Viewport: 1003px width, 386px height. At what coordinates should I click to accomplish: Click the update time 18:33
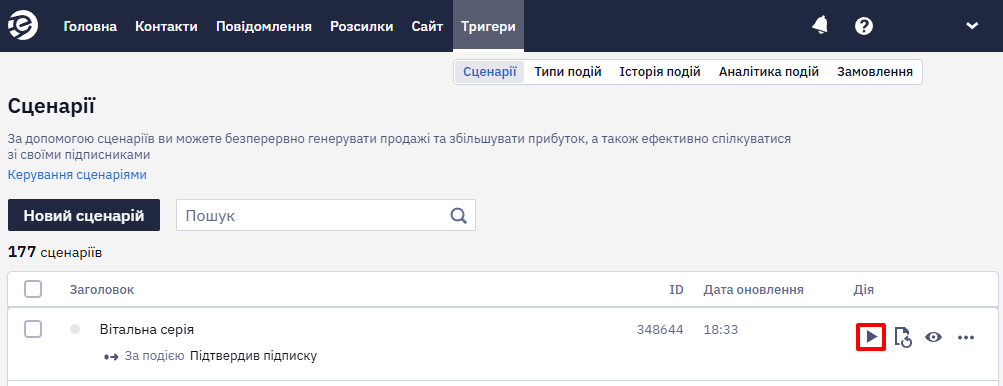point(721,330)
